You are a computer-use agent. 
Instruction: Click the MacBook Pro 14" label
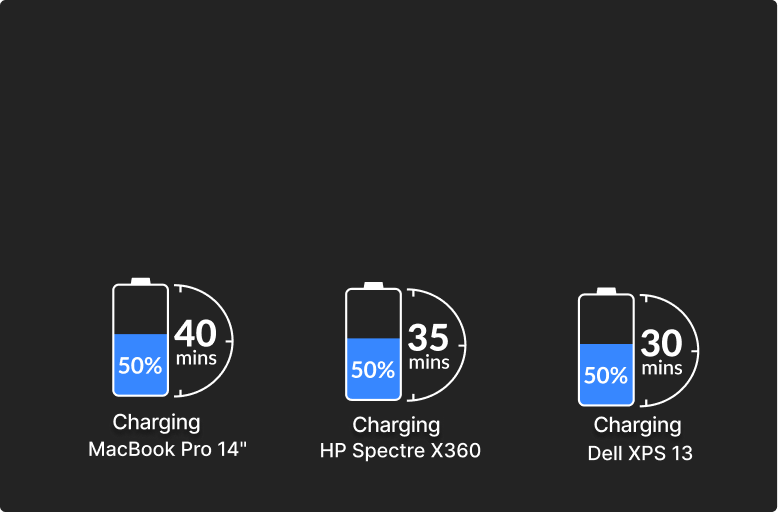click(168, 449)
